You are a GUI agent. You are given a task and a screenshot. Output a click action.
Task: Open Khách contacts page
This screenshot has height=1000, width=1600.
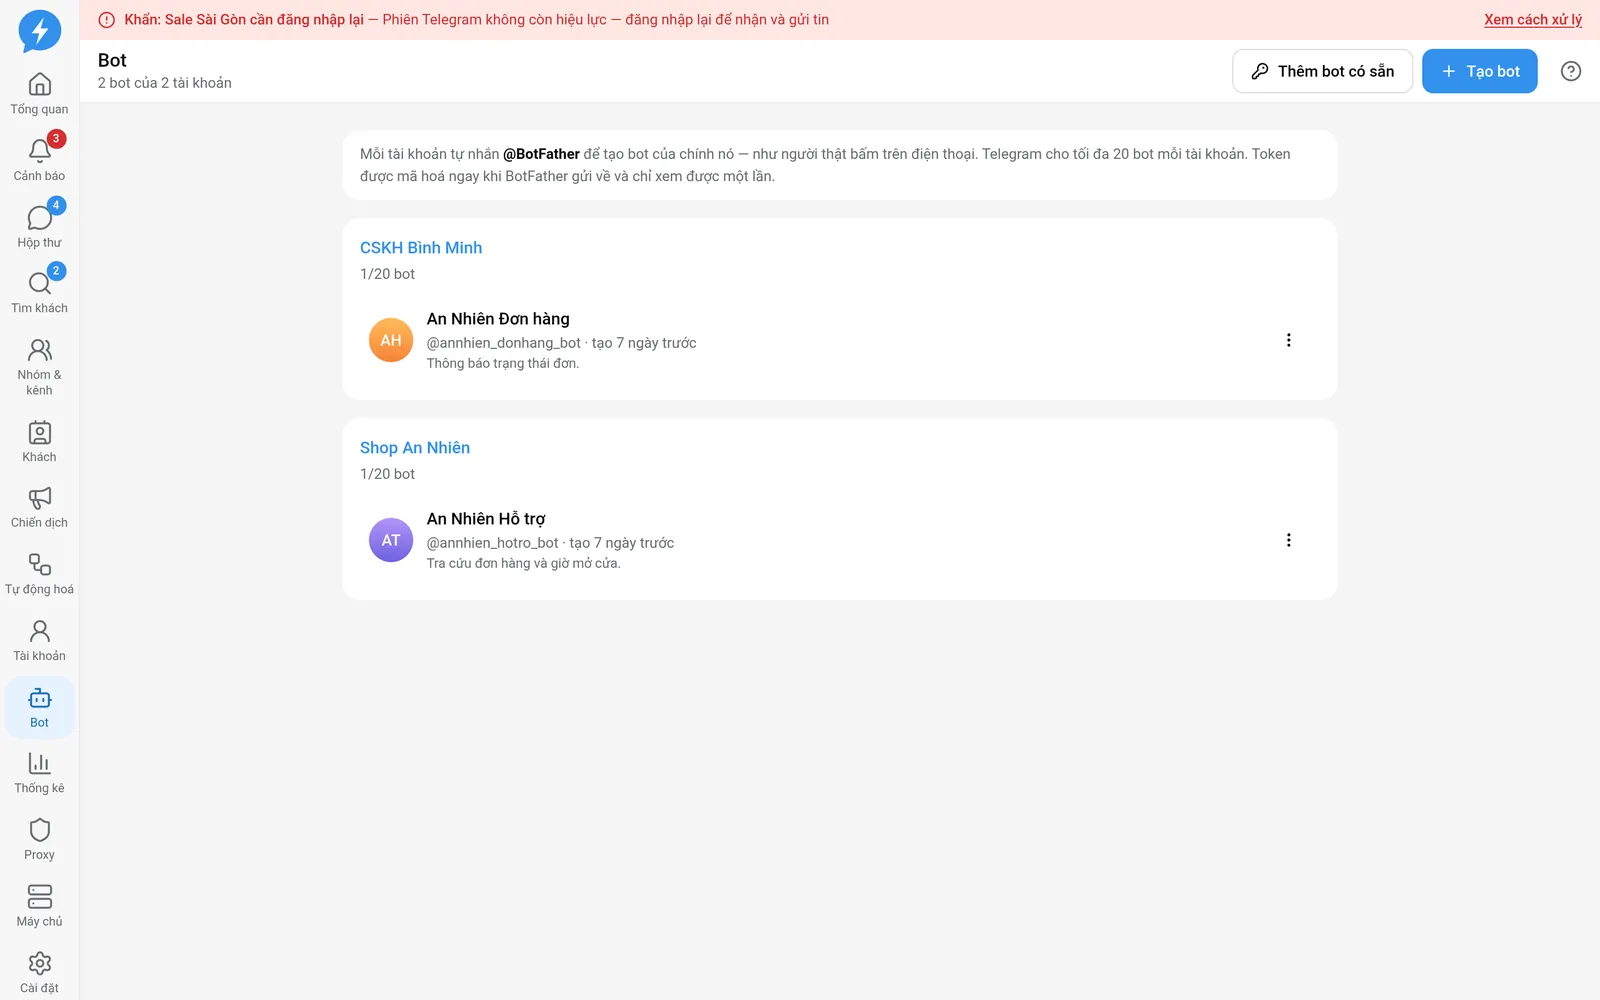[x=39, y=442]
